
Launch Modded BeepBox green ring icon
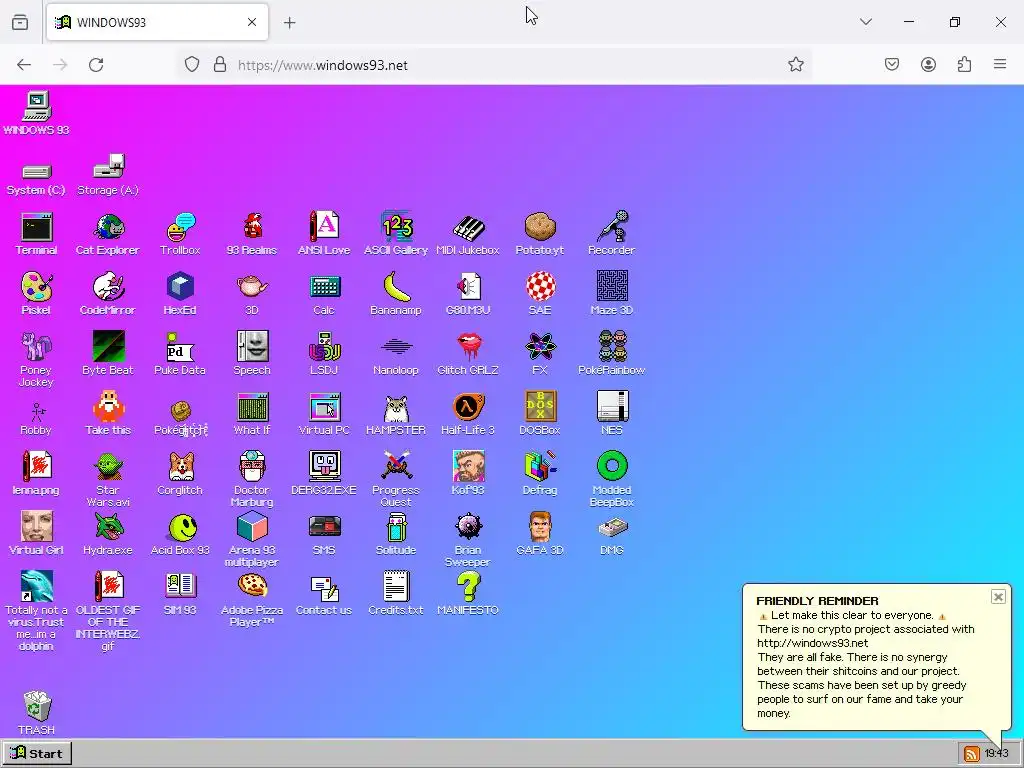[612, 468]
